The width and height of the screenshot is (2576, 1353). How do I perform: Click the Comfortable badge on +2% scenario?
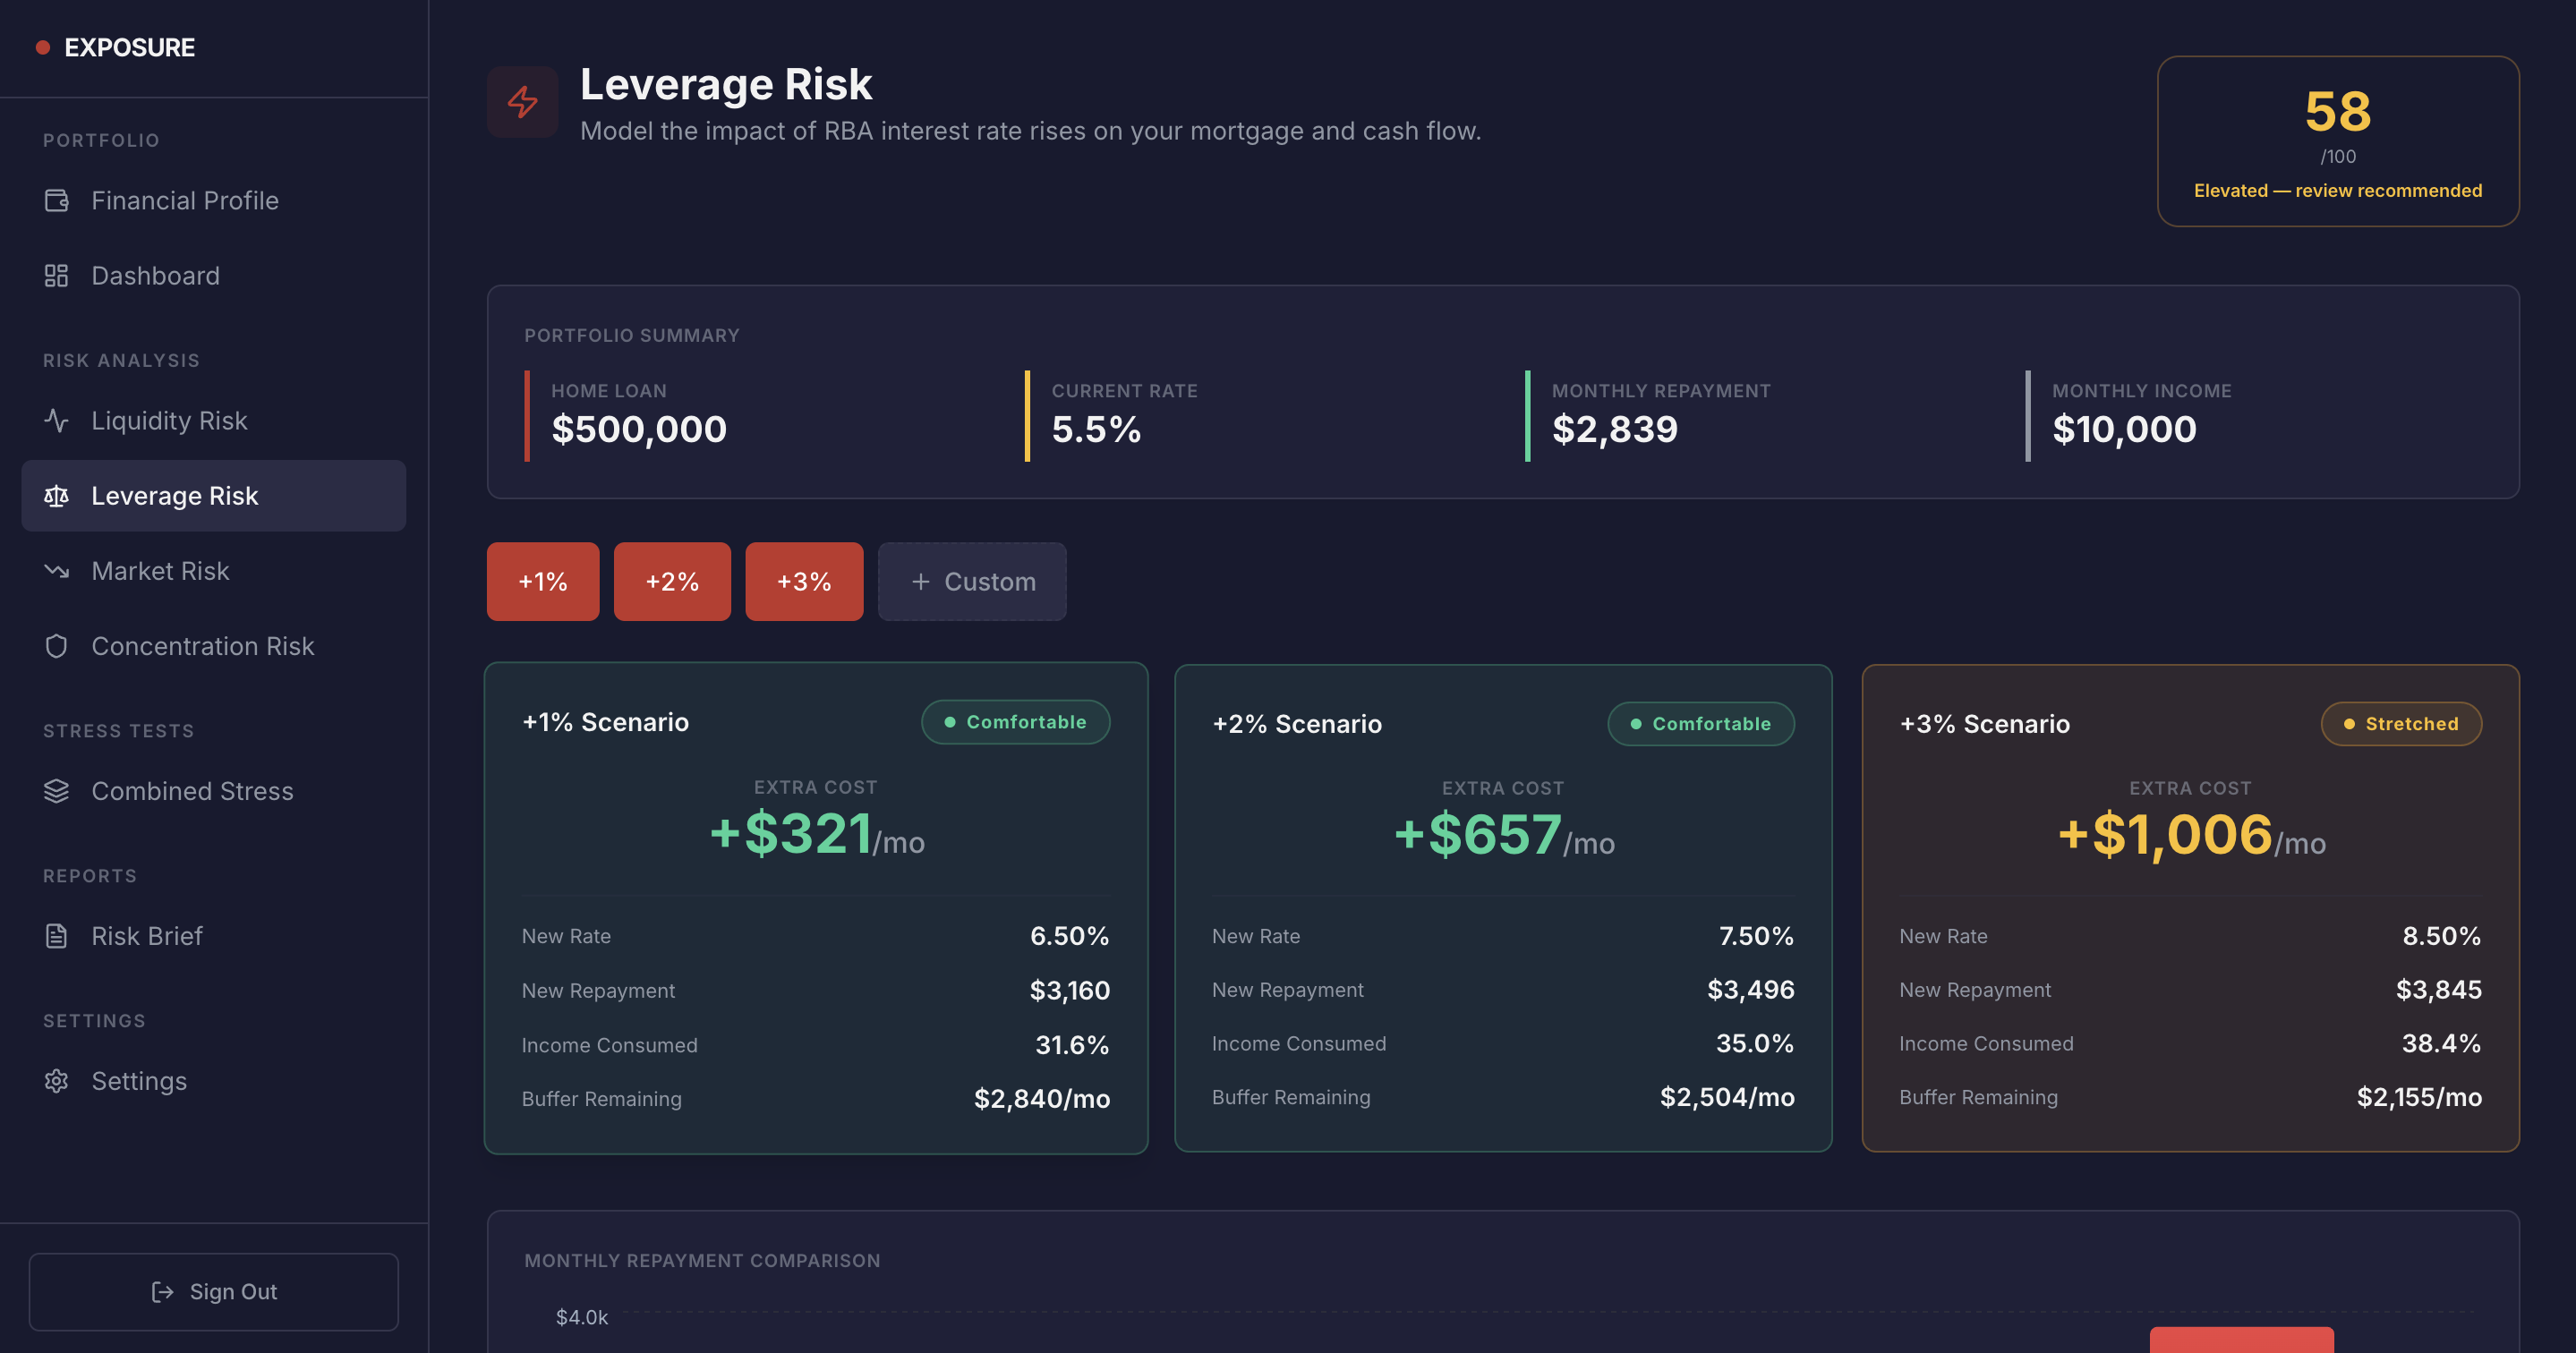1700,723
